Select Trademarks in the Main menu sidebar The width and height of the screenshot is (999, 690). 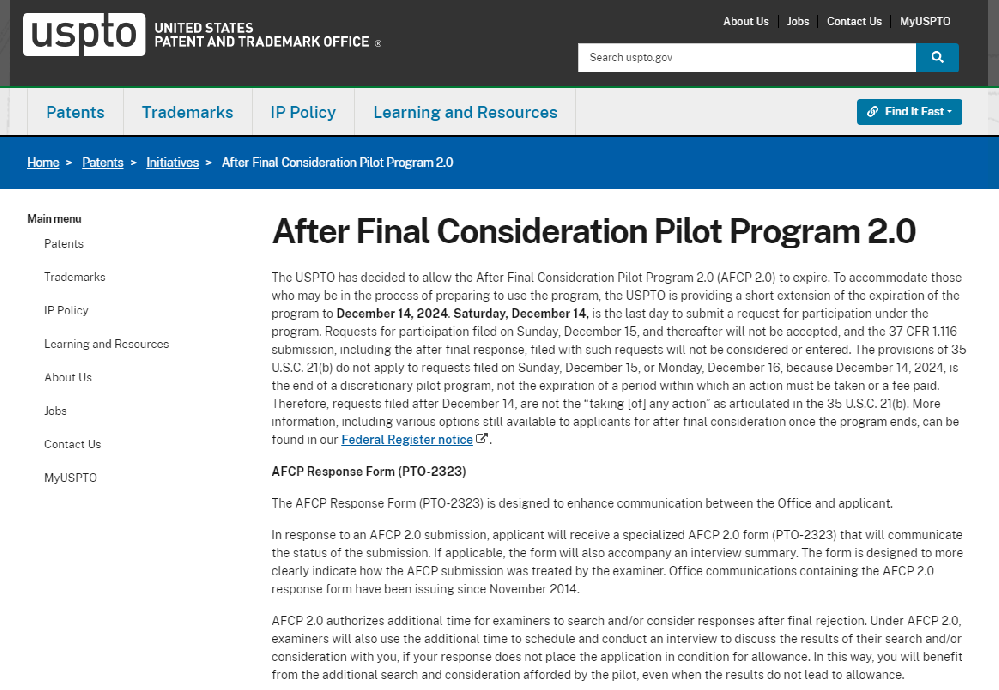pyautogui.click(x=75, y=277)
